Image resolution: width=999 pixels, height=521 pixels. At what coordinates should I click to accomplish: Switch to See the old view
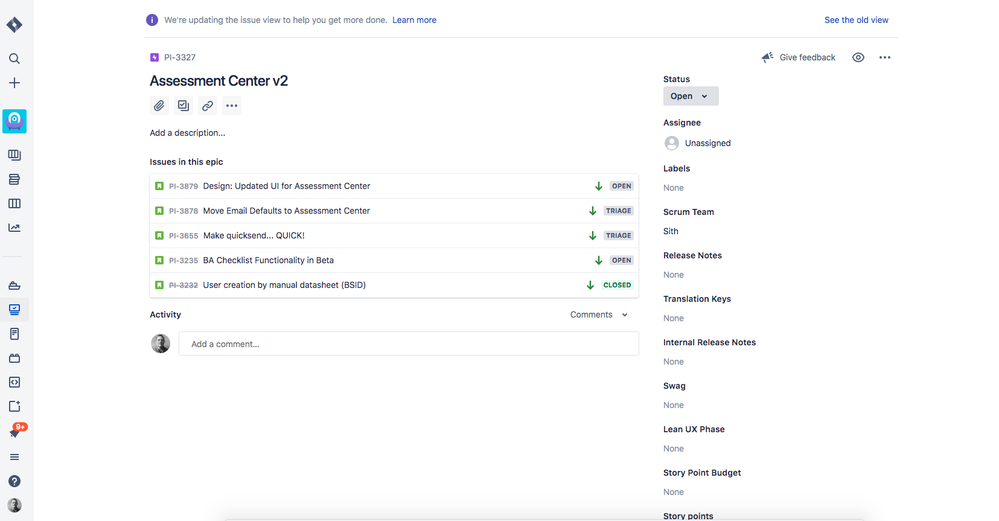pos(856,20)
